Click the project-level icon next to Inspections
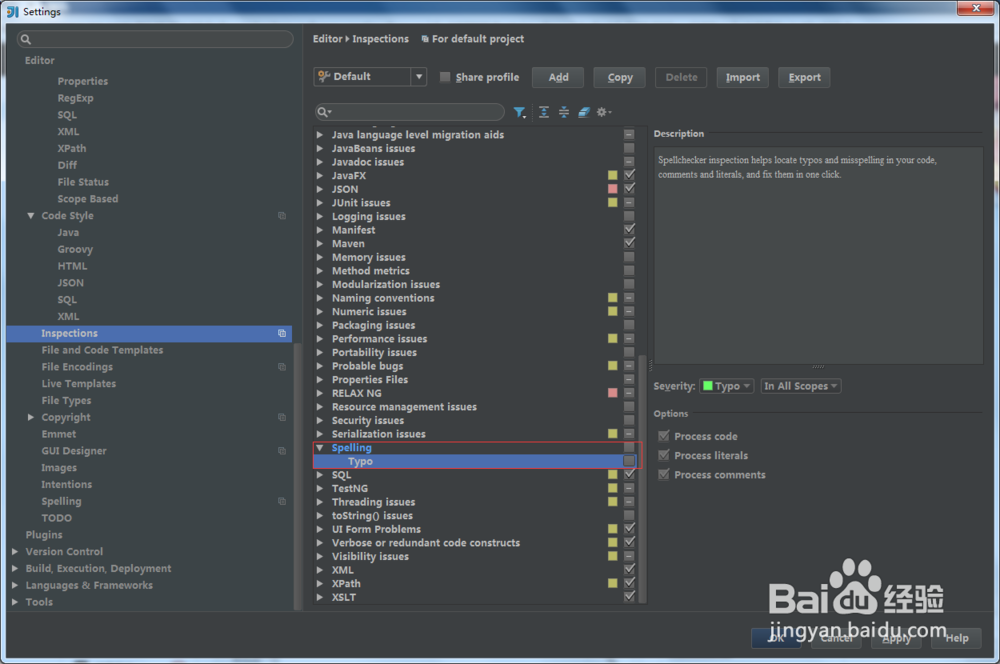Screen dimensions: 1000x664 click(x=282, y=334)
